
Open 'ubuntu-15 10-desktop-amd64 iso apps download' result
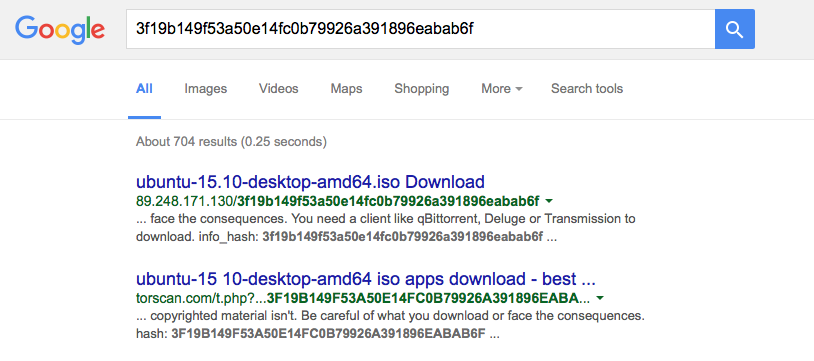[x=365, y=279]
